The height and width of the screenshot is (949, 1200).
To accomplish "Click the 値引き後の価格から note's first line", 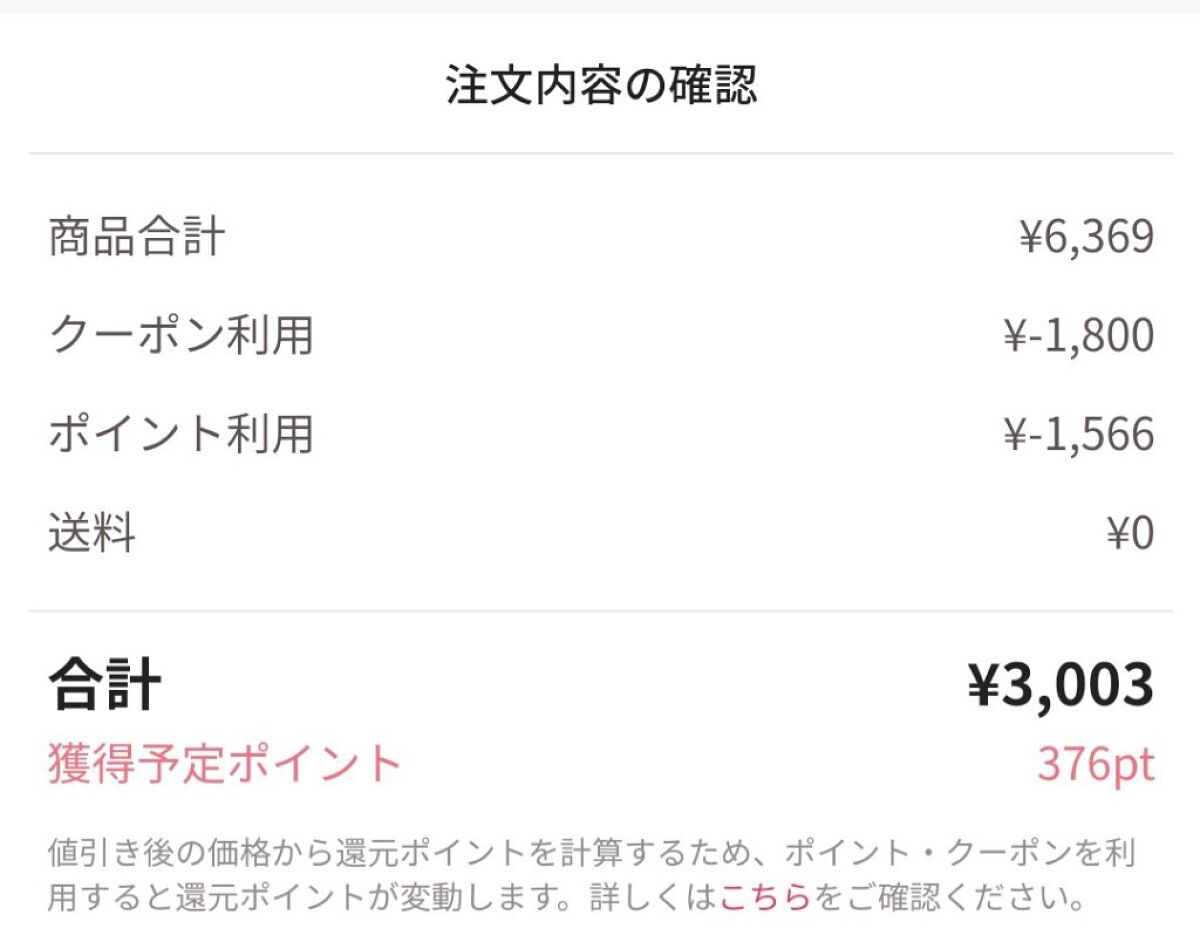I will [400, 853].
